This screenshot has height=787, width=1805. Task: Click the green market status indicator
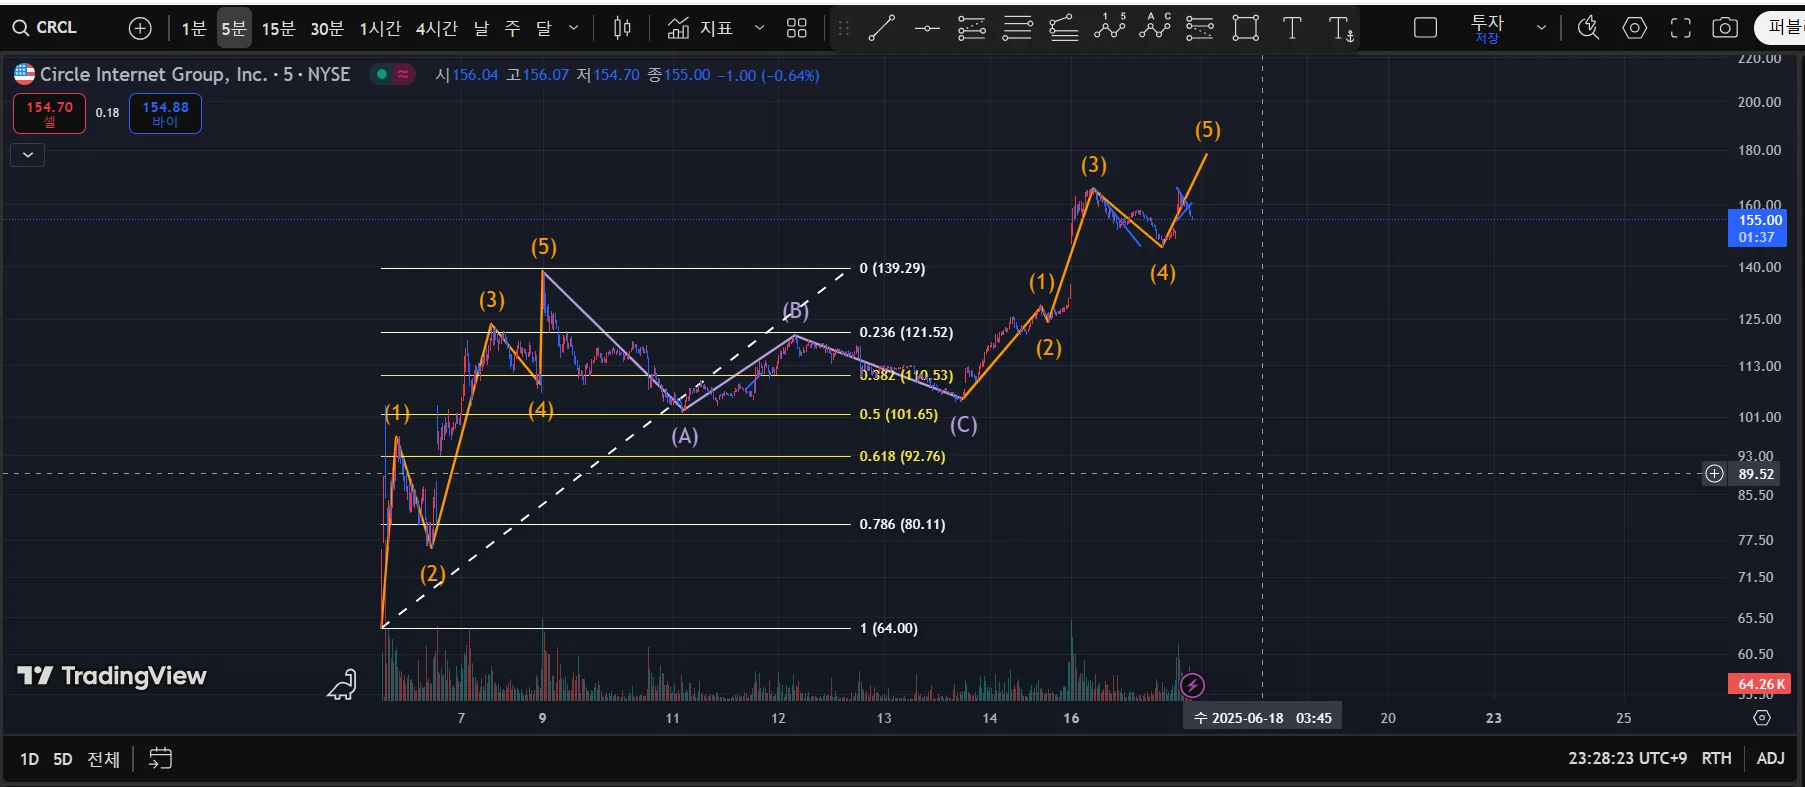pyautogui.click(x=381, y=74)
